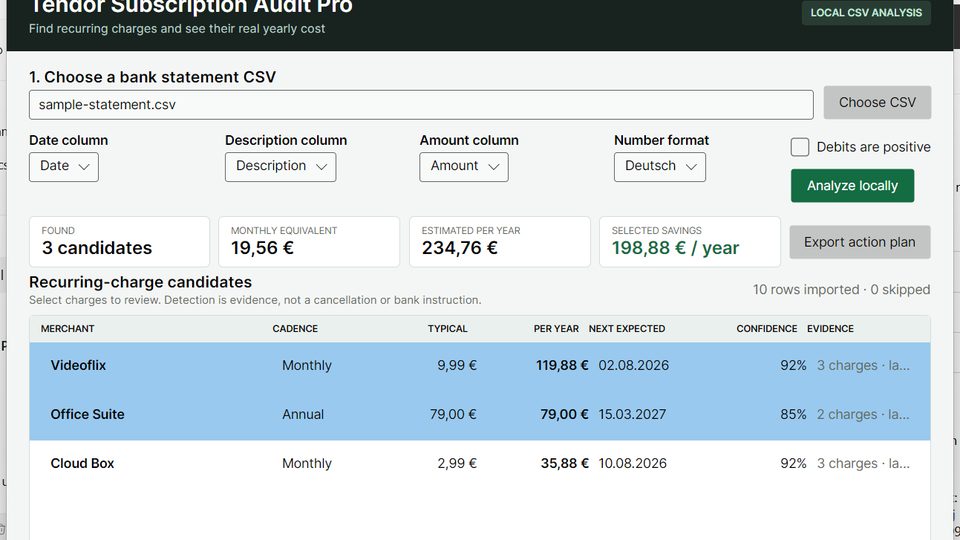
Task: Click Cloud Box's 3 charges evidence text
Action: [863, 463]
